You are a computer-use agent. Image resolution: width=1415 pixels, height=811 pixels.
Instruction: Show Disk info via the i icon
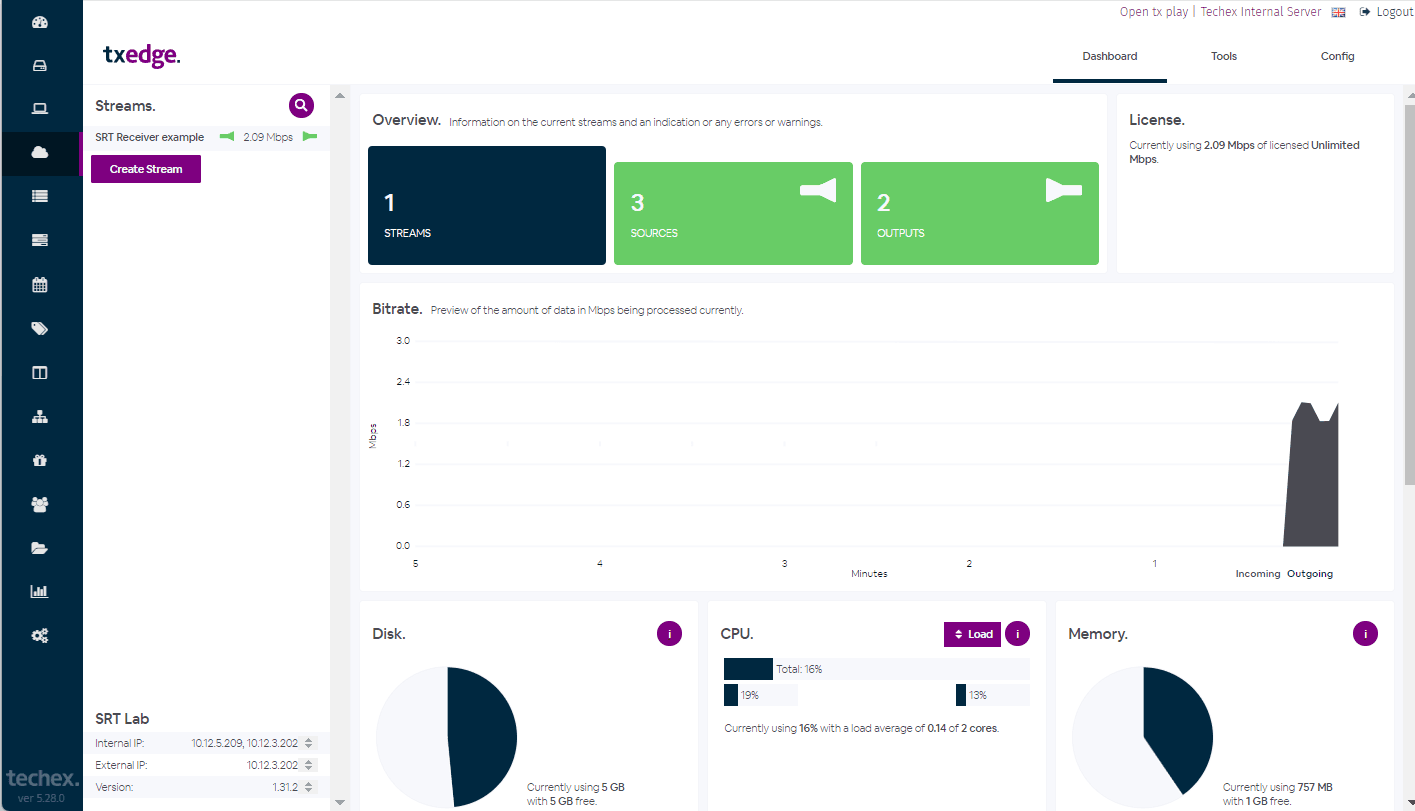click(669, 633)
